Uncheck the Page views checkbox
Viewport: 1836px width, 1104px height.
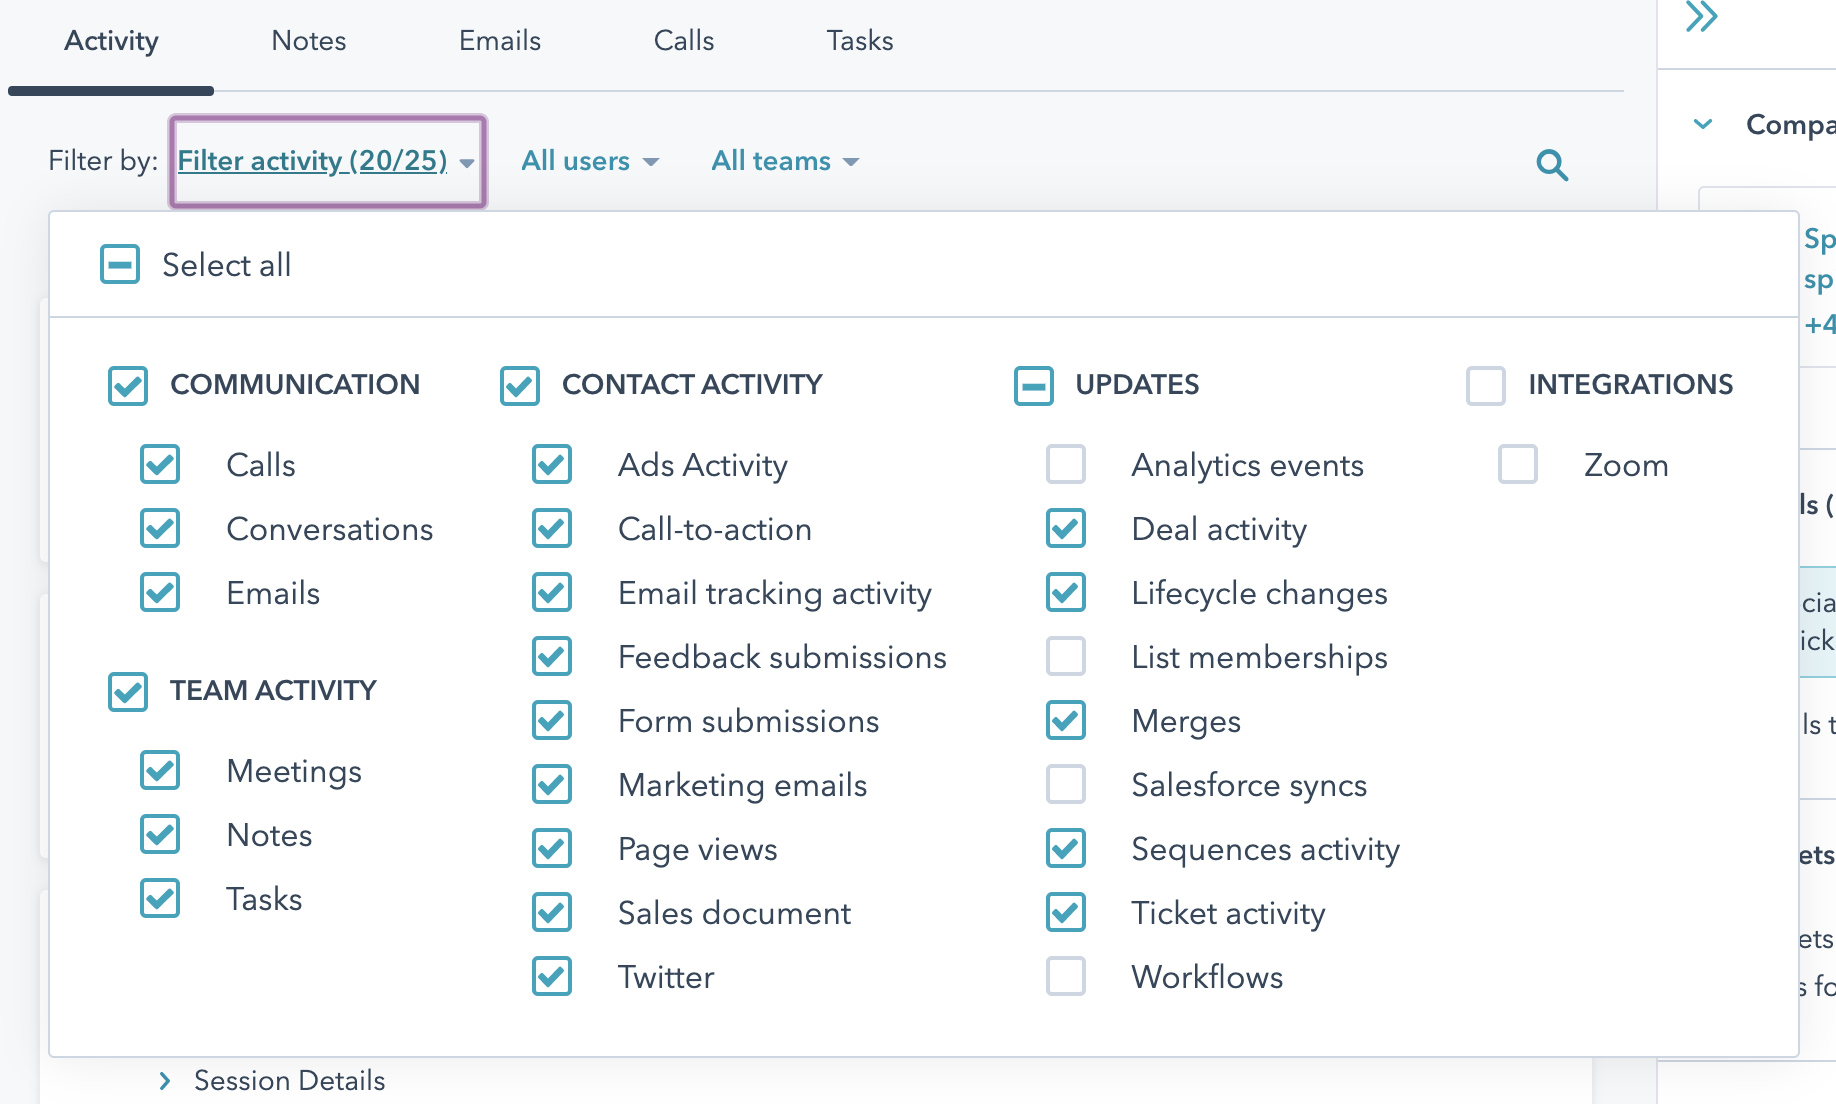[x=552, y=849]
